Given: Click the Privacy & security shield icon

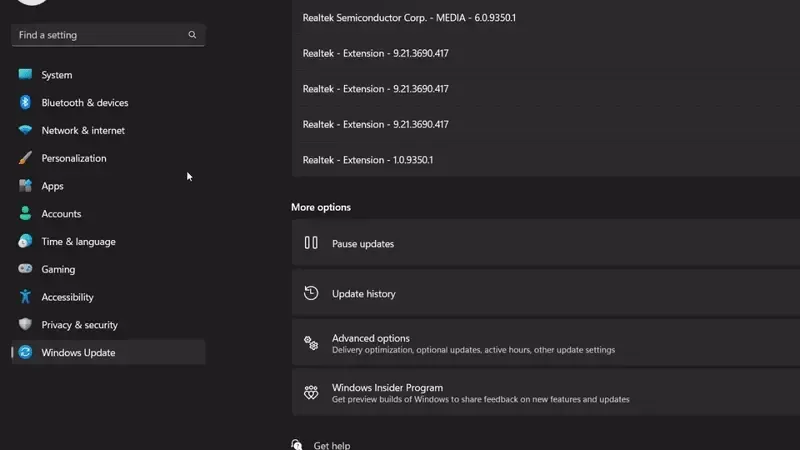Looking at the screenshot, I should point(25,325).
